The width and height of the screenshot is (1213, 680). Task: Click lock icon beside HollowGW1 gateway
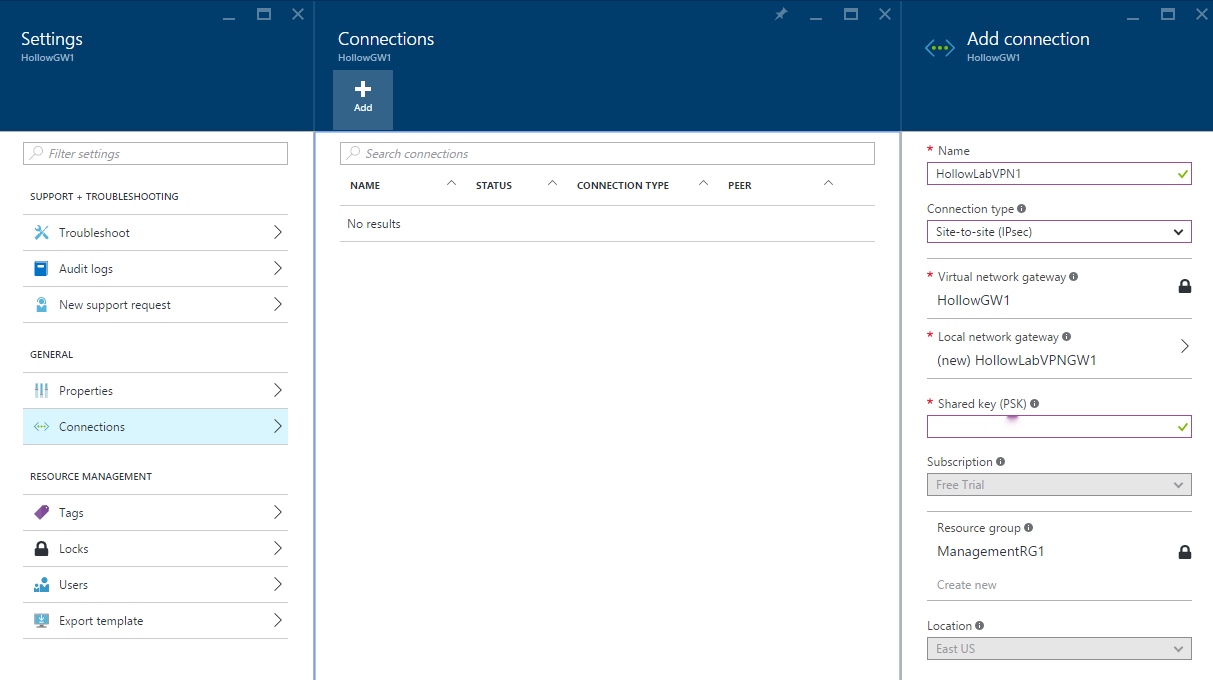(x=1185, y=286)
